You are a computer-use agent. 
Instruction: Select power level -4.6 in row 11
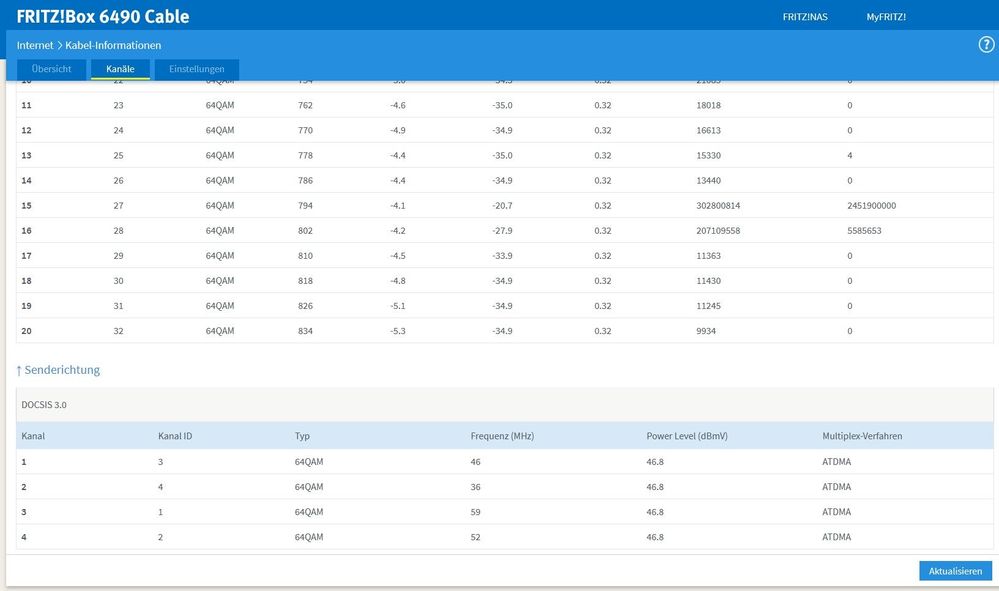[398, 106]
